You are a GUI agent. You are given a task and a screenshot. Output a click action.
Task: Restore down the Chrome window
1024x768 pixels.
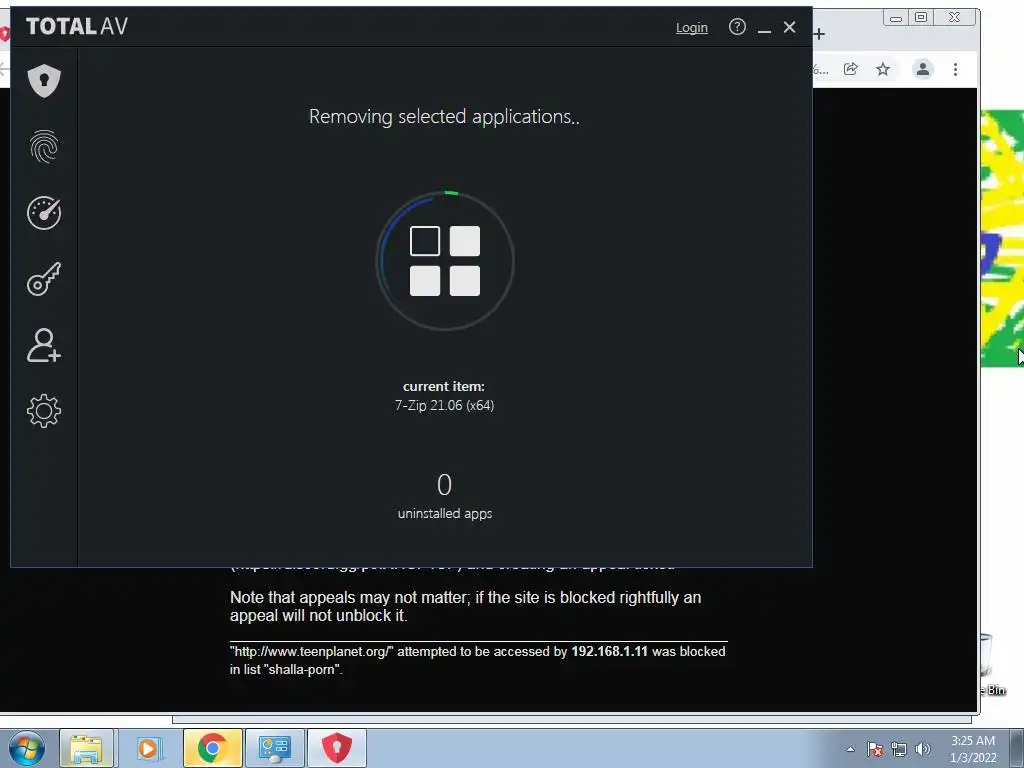(921, 18)
